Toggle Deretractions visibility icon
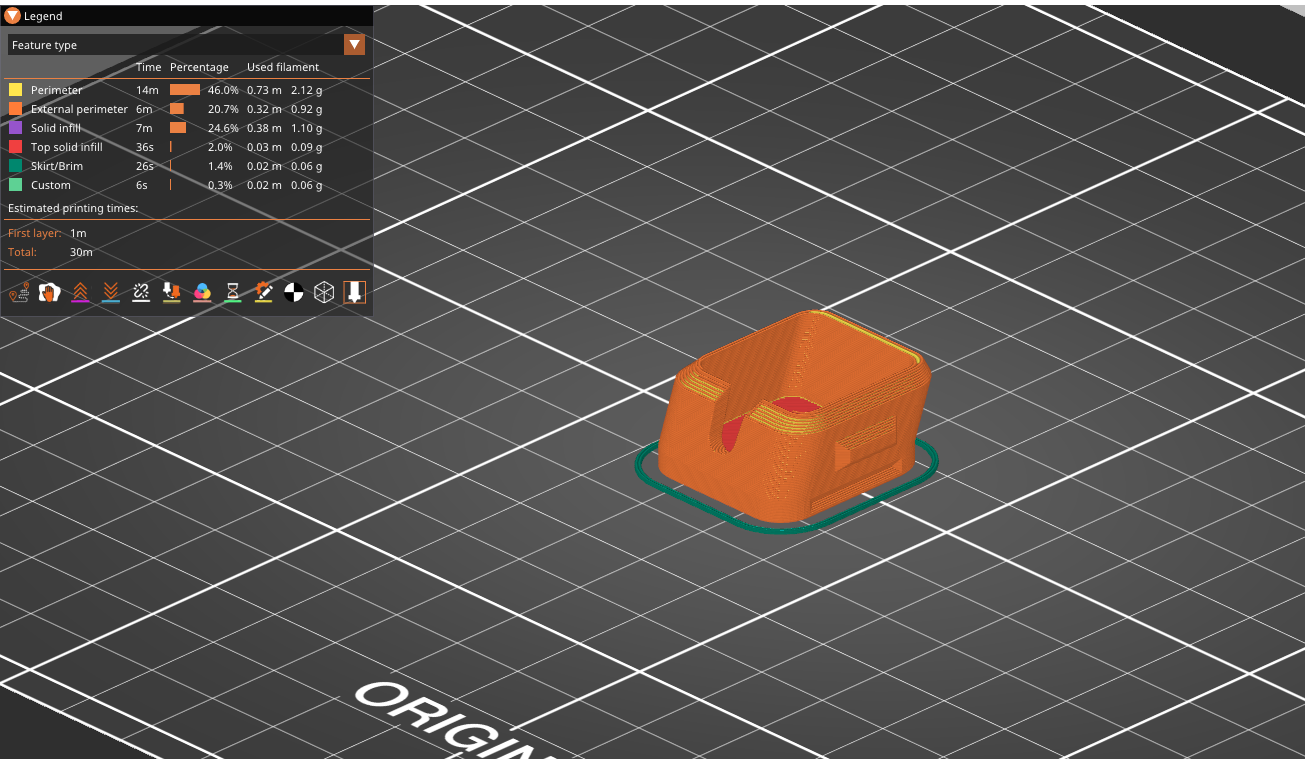The image size is (1305, 759). pyautogui.click(x=110, y=292)
